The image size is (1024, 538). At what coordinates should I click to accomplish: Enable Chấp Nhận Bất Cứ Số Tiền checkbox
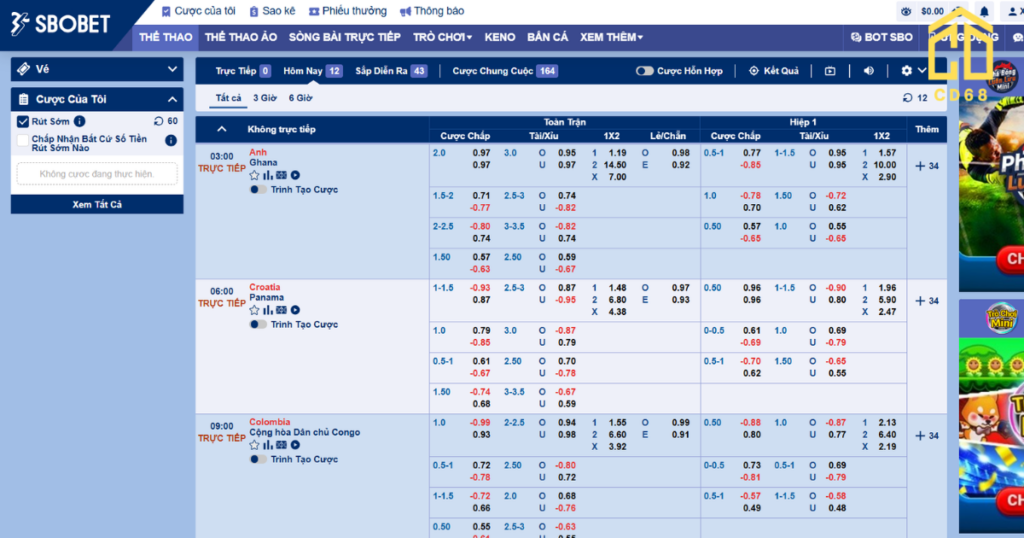click(23, 140)
